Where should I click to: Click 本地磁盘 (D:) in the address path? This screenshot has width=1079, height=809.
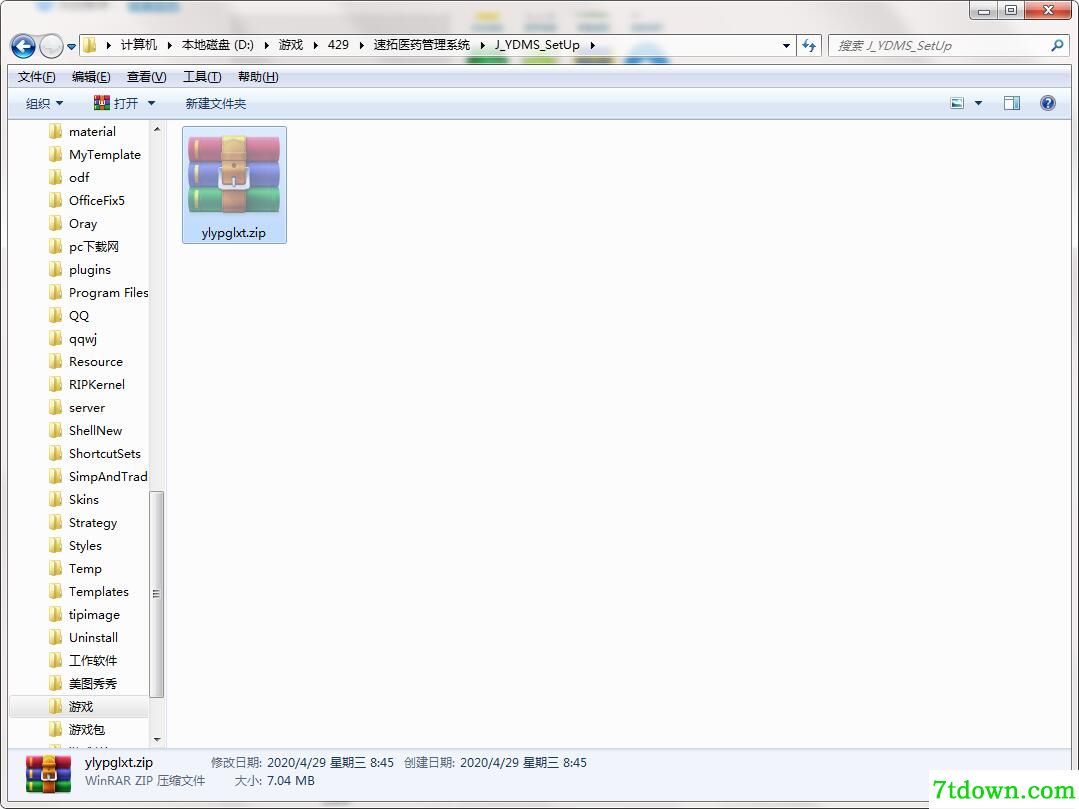[217, 45]
